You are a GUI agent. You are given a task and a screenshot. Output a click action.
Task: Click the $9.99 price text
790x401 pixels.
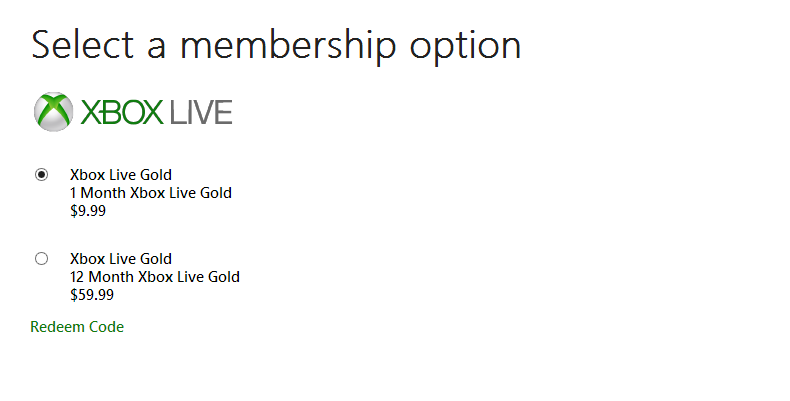point(88,210)
